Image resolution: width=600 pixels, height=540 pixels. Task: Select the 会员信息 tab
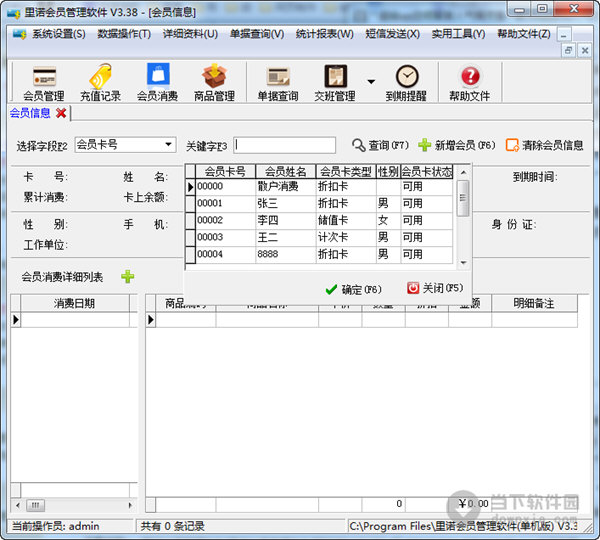click(x=30, y=113)
